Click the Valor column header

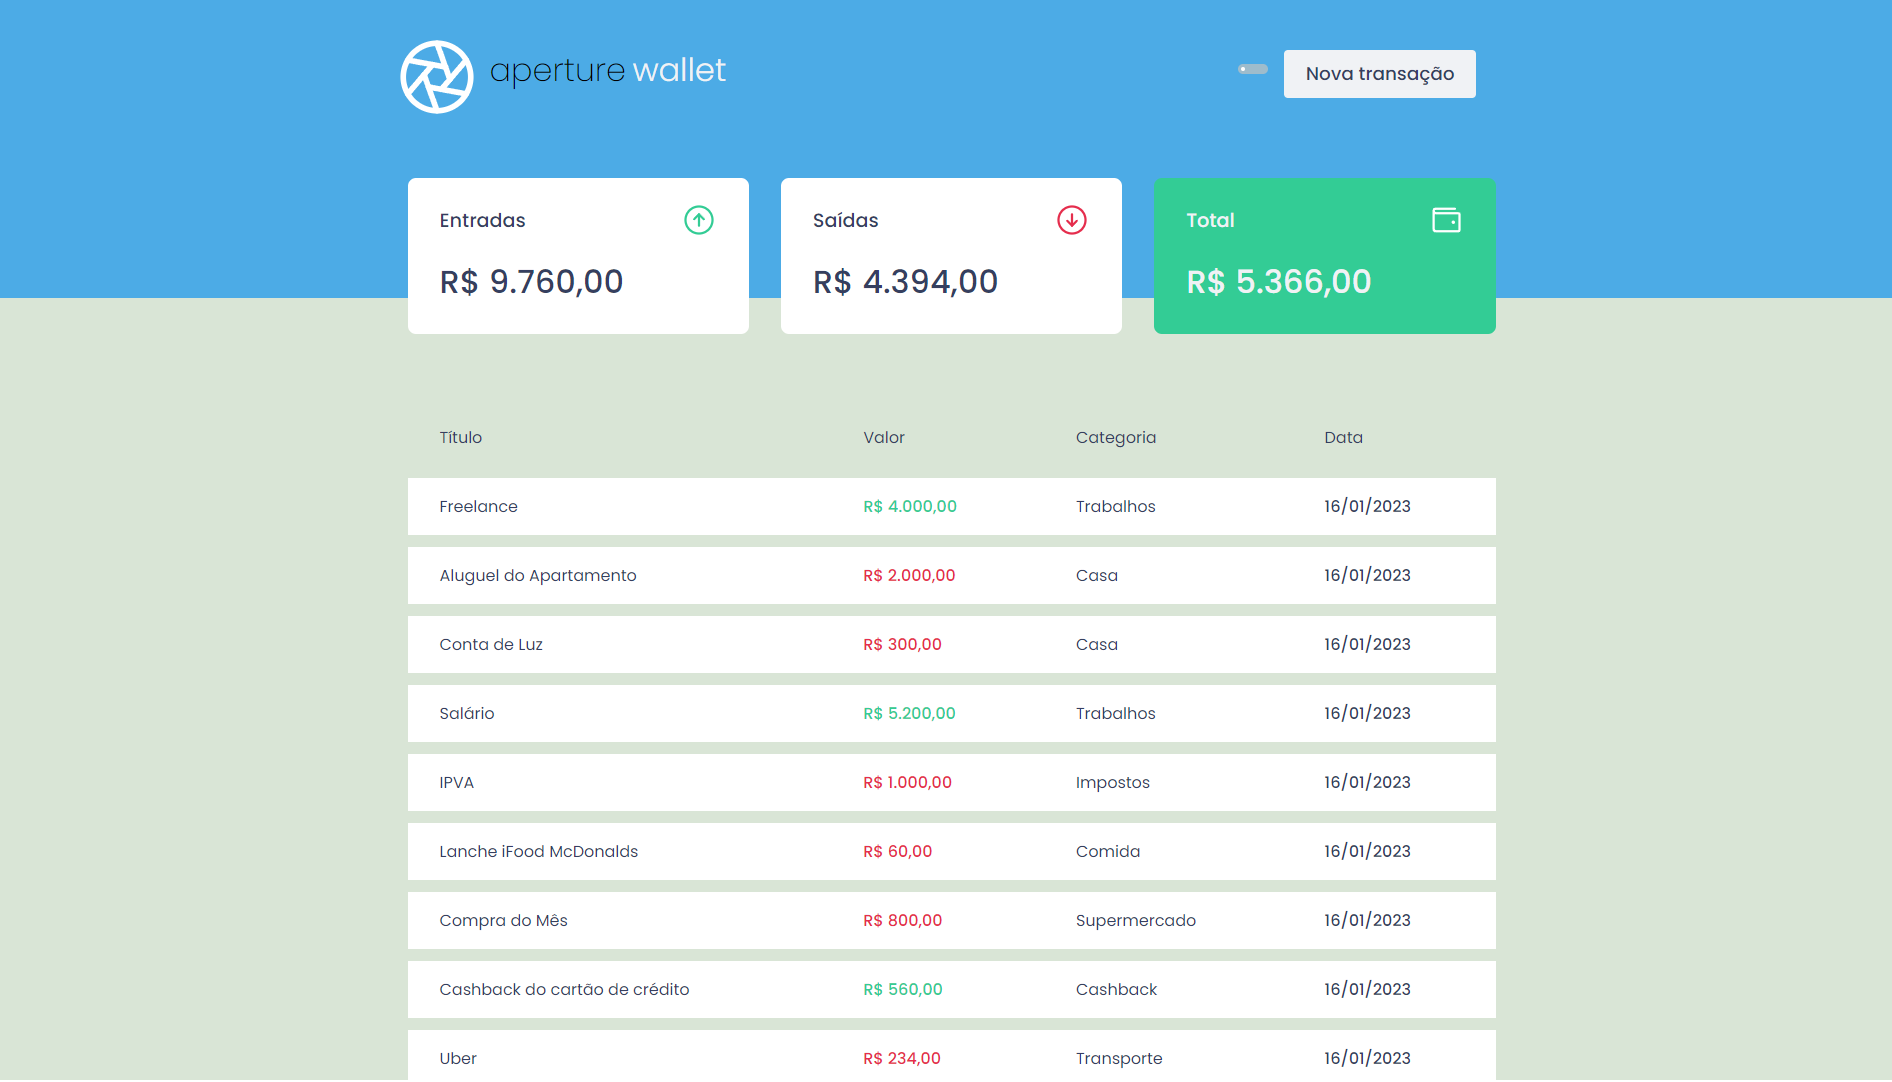[884, 438]
